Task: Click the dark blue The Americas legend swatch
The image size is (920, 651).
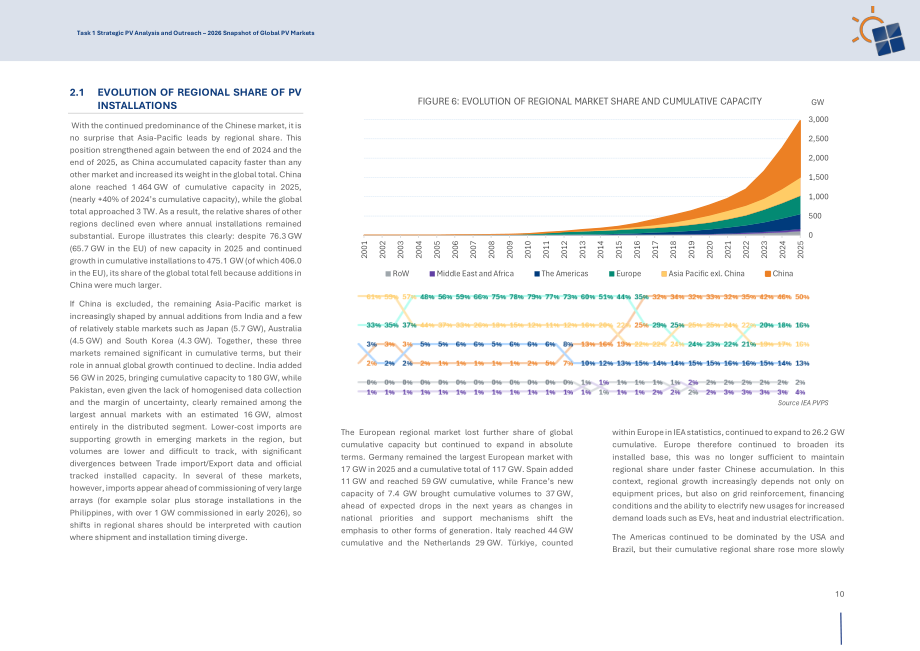Action: click(x=537, y=274)
